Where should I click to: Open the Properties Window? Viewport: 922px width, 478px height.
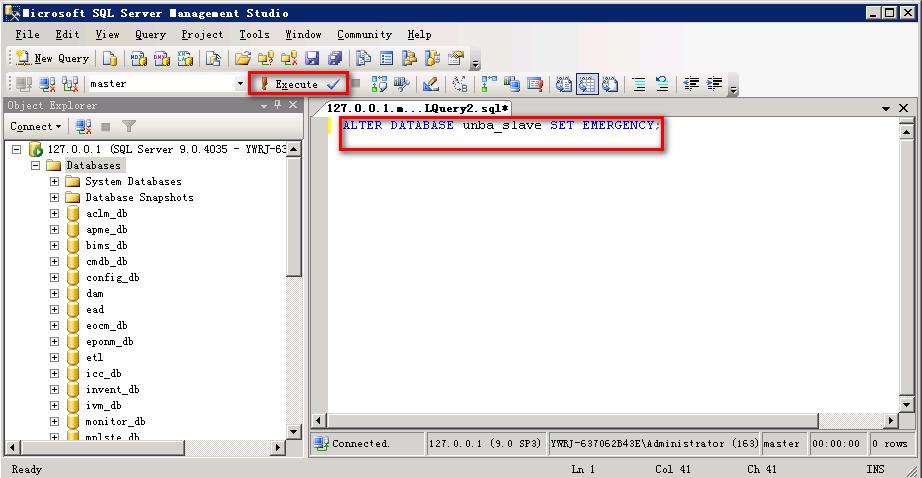pyautogui.click(x=456, y=58)
